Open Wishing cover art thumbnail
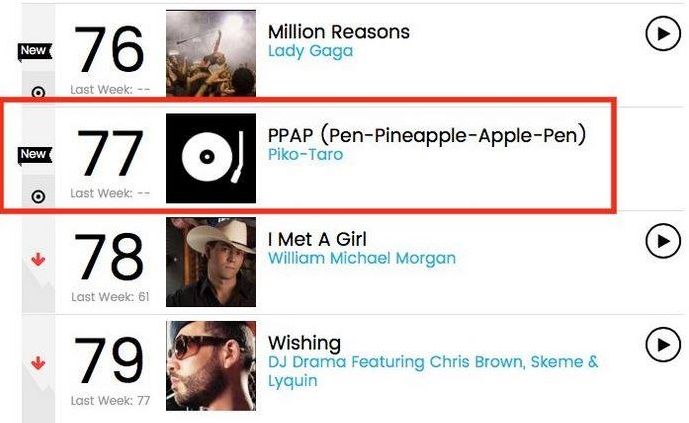The width and height of the screenshot is (689, 423). coord(211,366)
